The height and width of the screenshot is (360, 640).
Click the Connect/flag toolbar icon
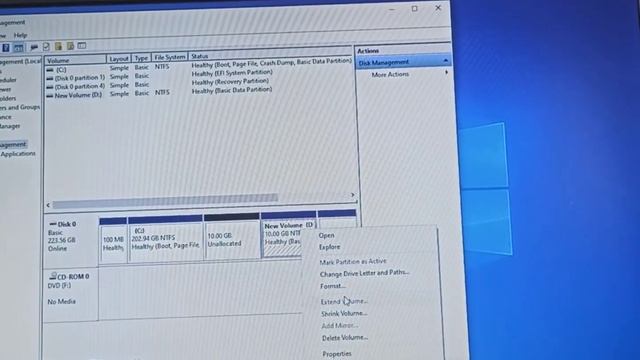(34, 47)
